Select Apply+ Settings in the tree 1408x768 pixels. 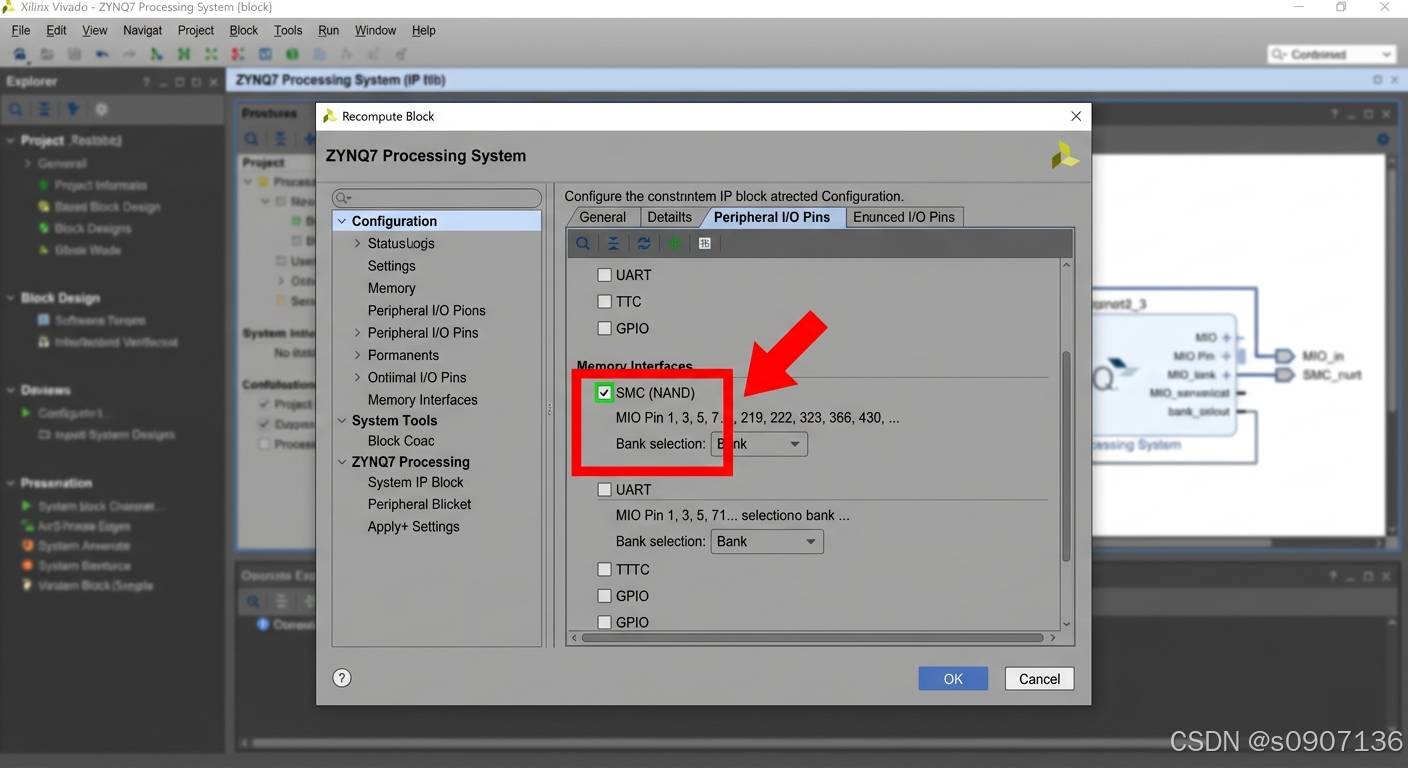click(414, 527)
